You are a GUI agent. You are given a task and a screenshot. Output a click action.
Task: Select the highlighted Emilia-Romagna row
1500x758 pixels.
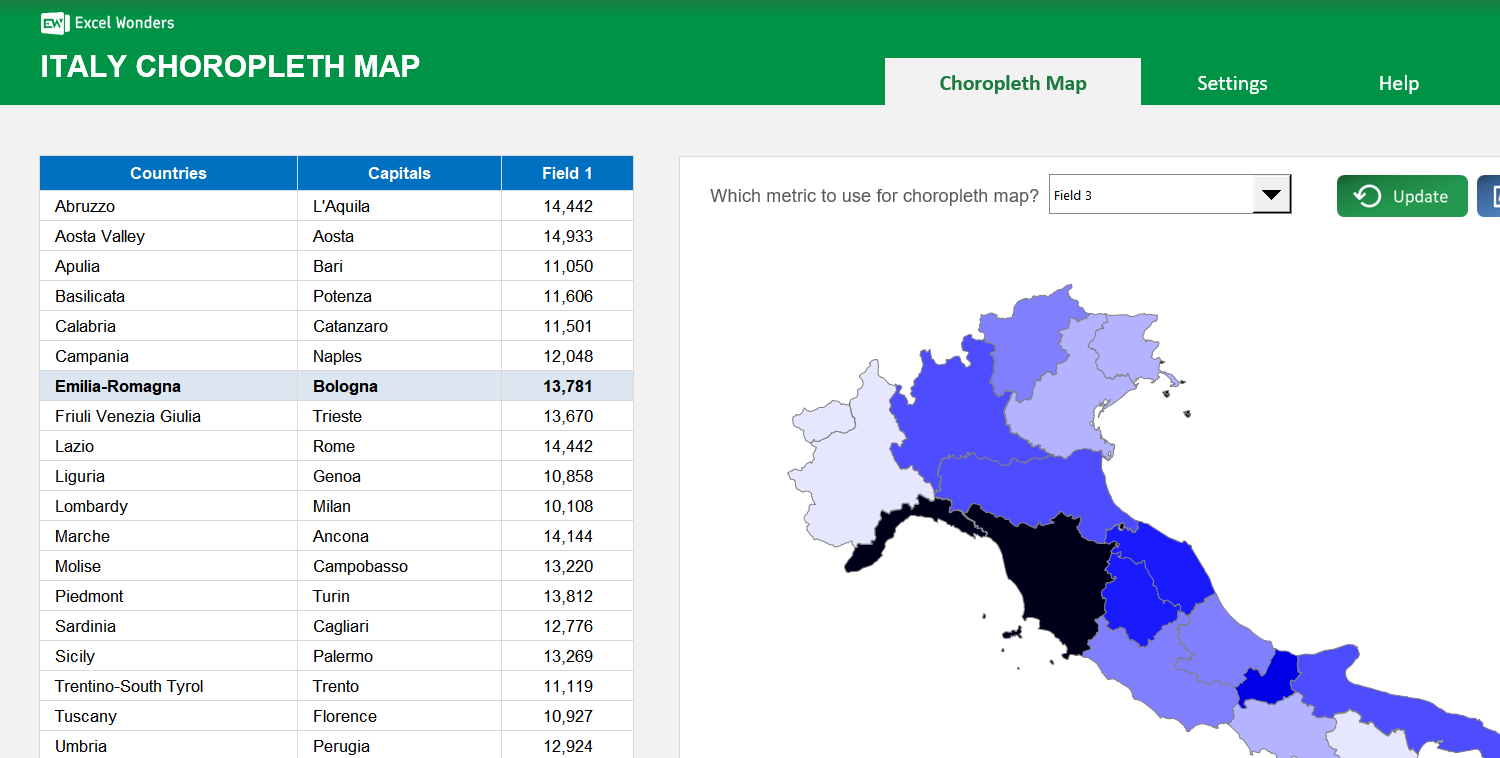(168, 386)
